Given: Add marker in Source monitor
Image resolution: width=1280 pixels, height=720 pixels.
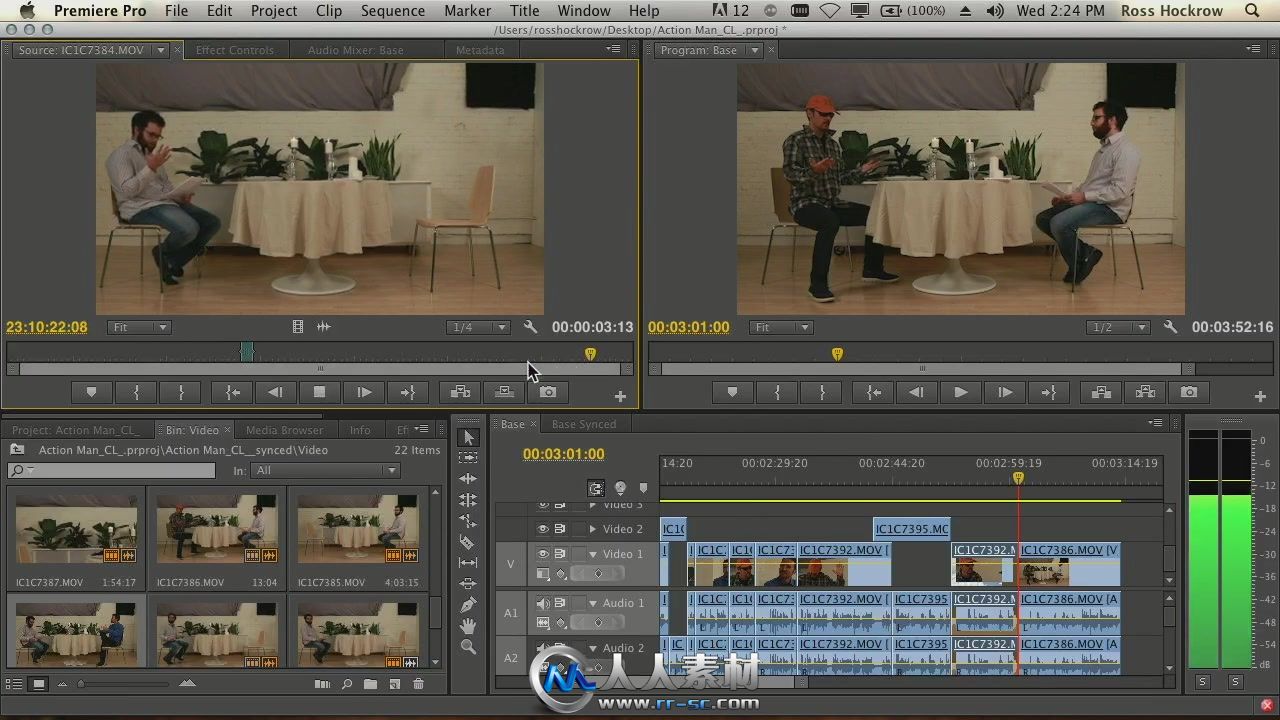Looking at the screenshot, I should pos(91,393).
